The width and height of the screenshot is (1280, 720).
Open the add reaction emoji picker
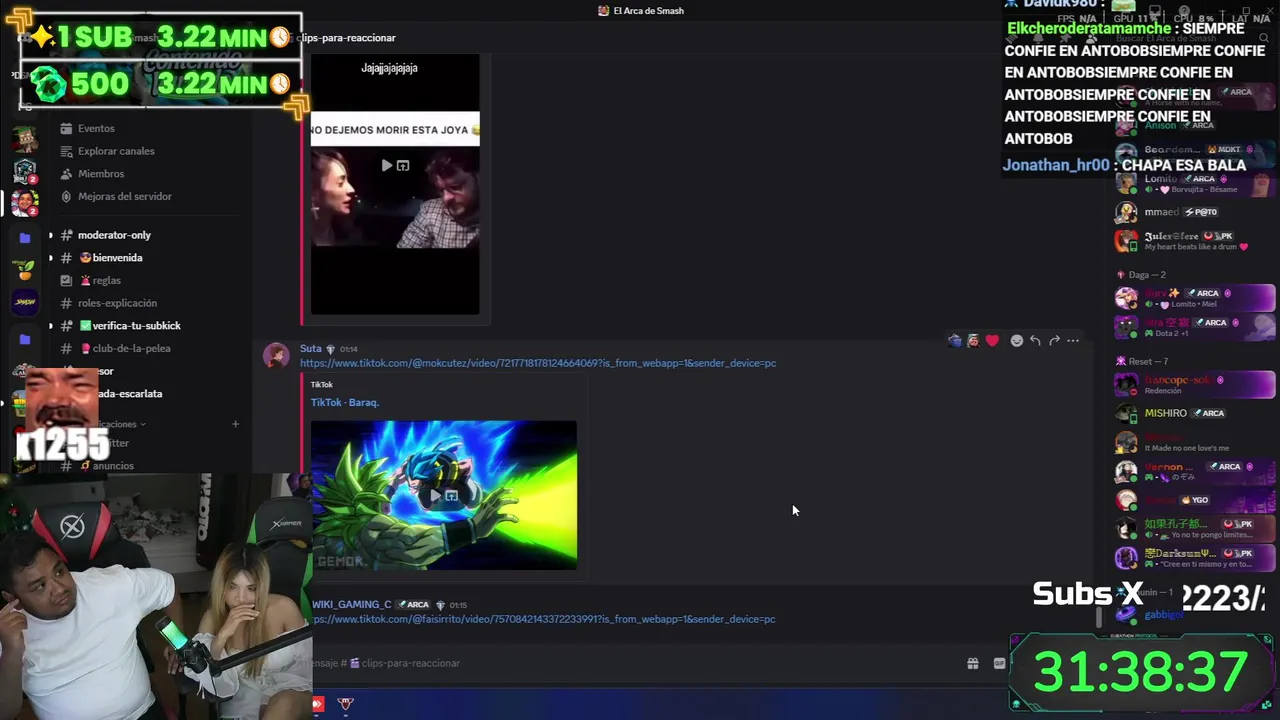[x=1017, y=341]
